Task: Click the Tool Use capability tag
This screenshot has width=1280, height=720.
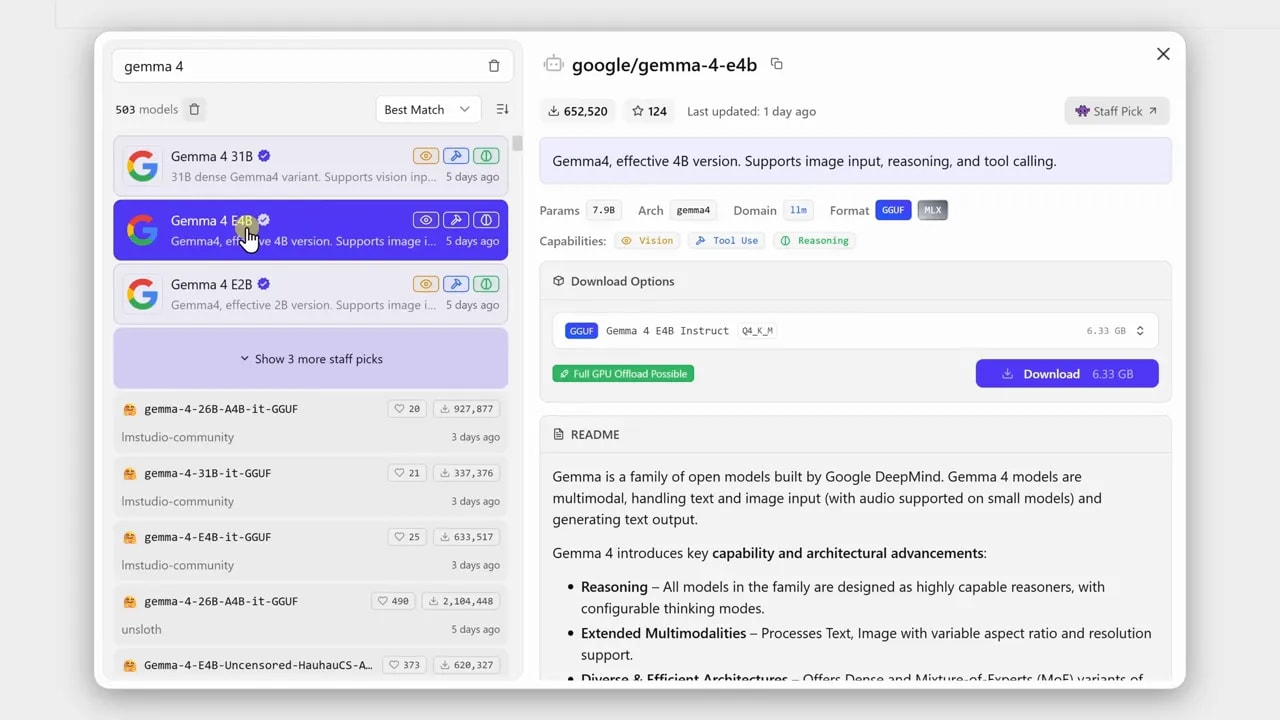Action: coord(727,241)
